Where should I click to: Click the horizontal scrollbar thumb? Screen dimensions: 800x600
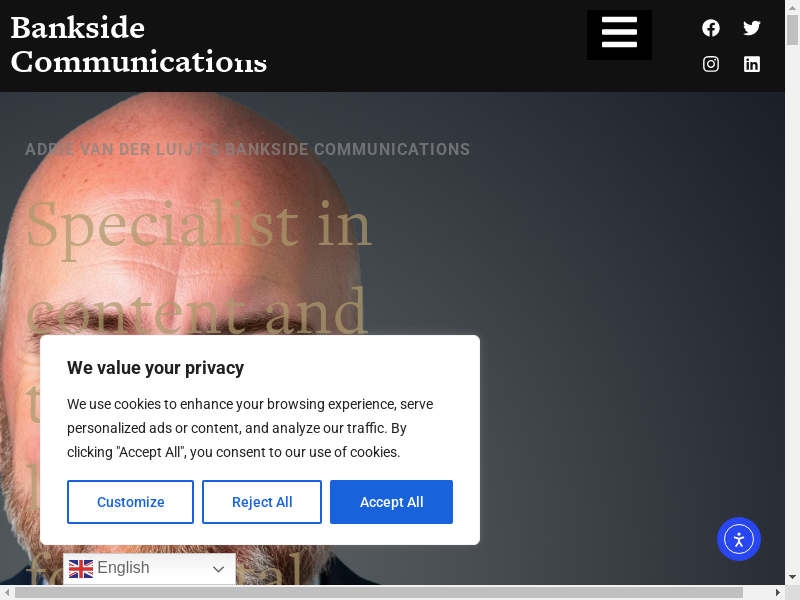378,593
